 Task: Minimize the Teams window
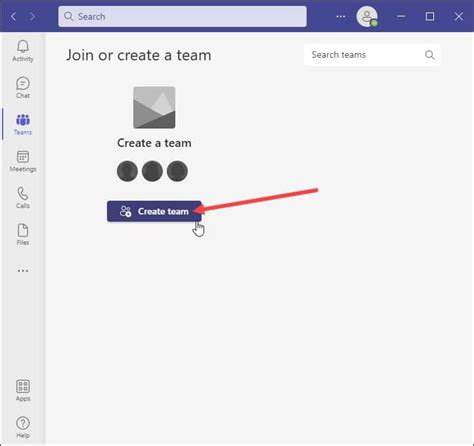[401, 16]
